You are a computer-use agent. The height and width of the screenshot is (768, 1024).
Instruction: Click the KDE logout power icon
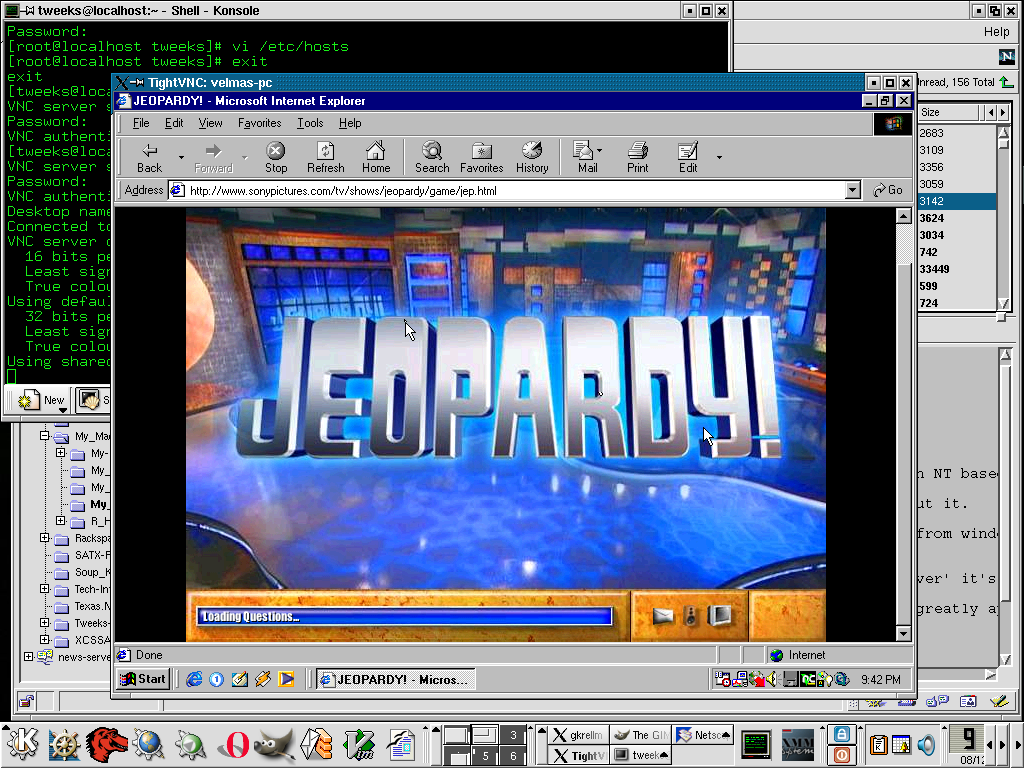[842, 756]
